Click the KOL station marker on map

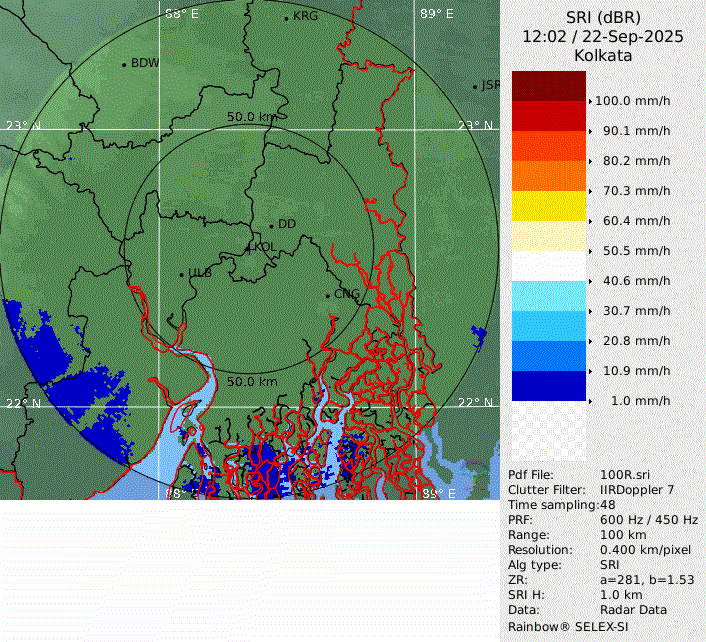pyautogui.click(x=249, y=248)
